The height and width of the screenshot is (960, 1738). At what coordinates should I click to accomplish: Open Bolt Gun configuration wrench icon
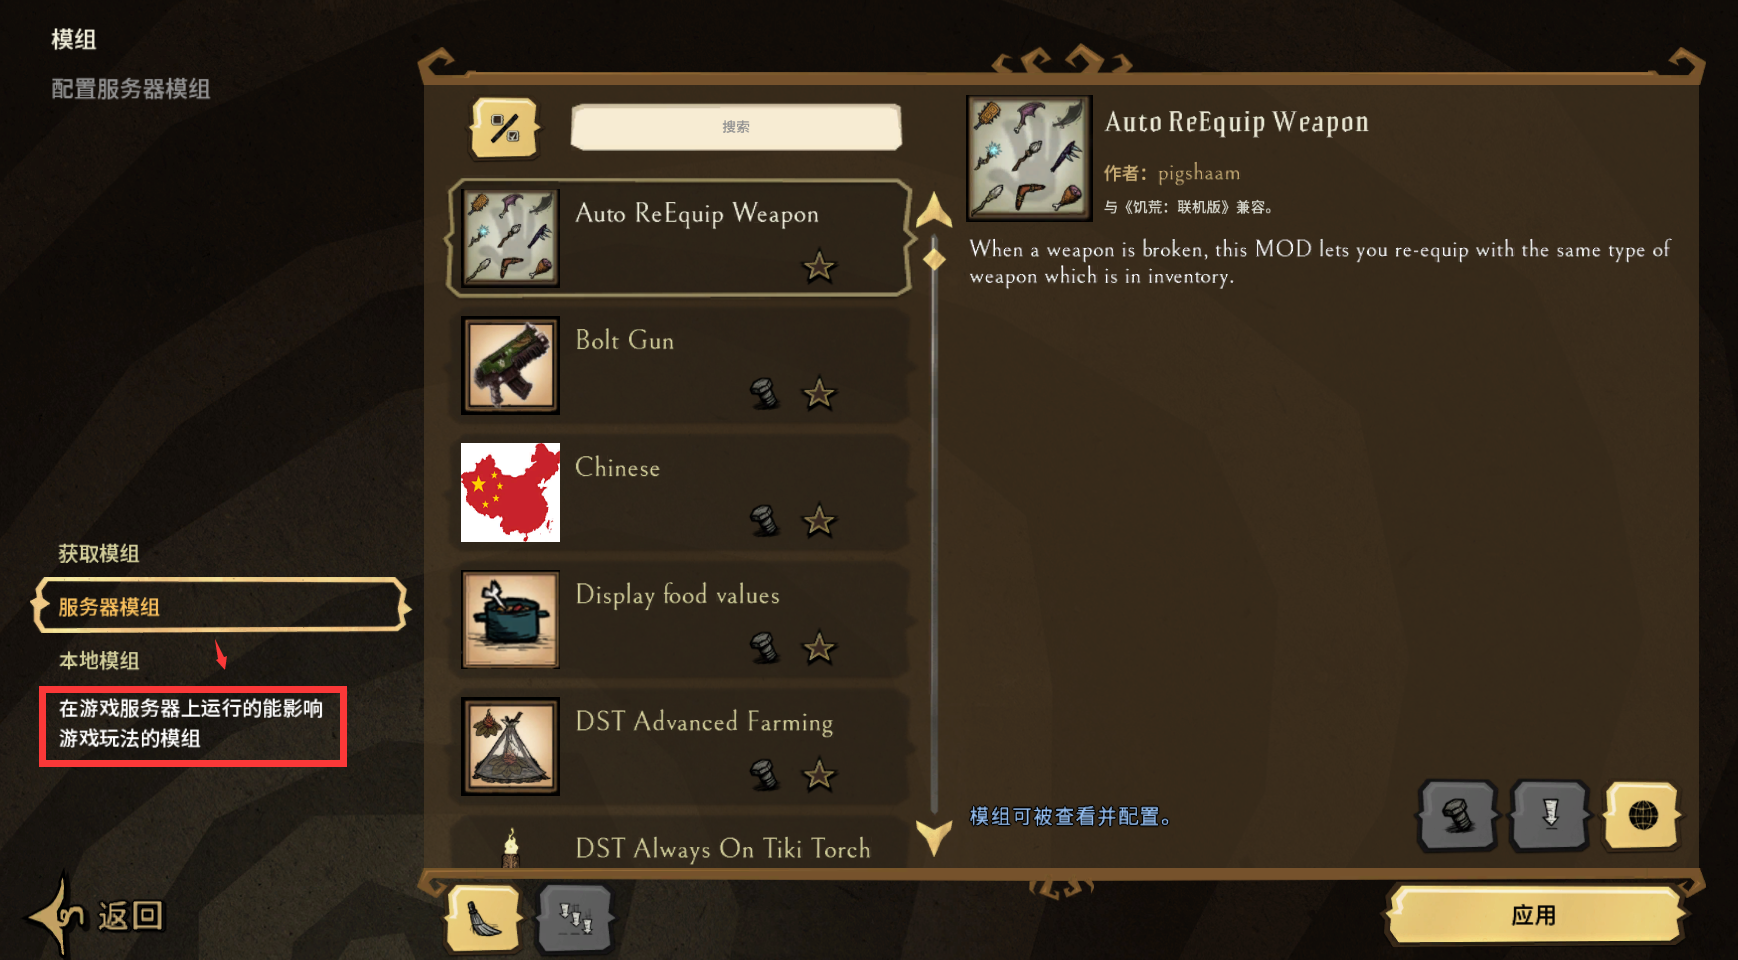tap(764, 393)
